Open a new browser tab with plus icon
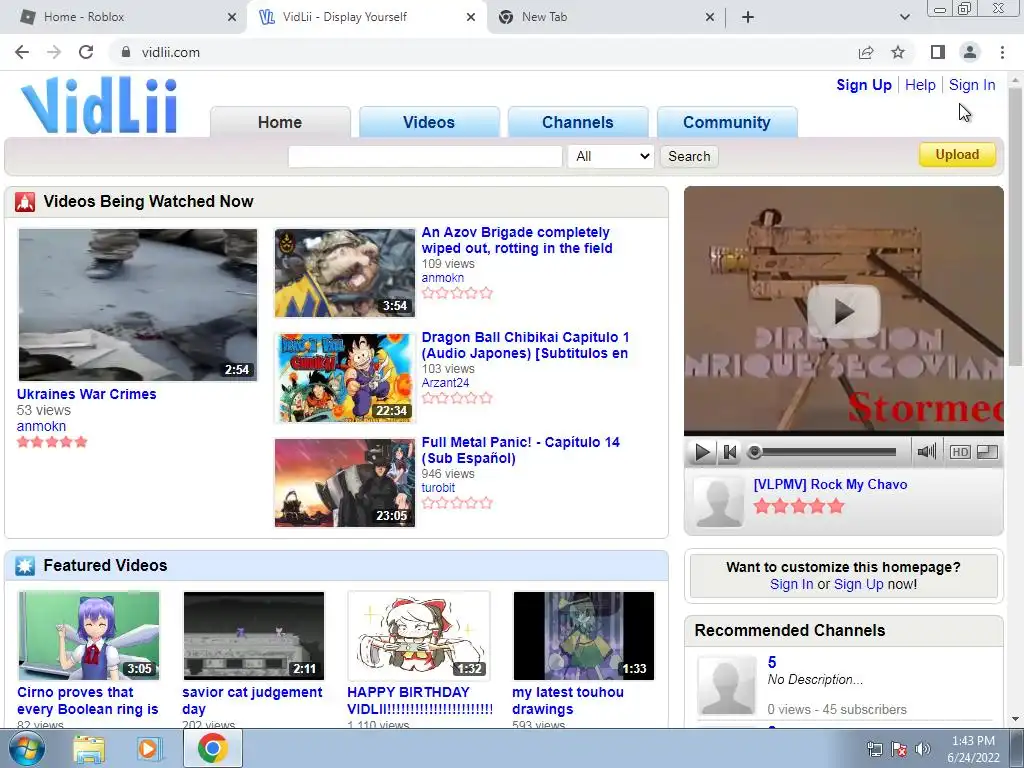This screenshot has width=1024, height=768. coord(748,17)
